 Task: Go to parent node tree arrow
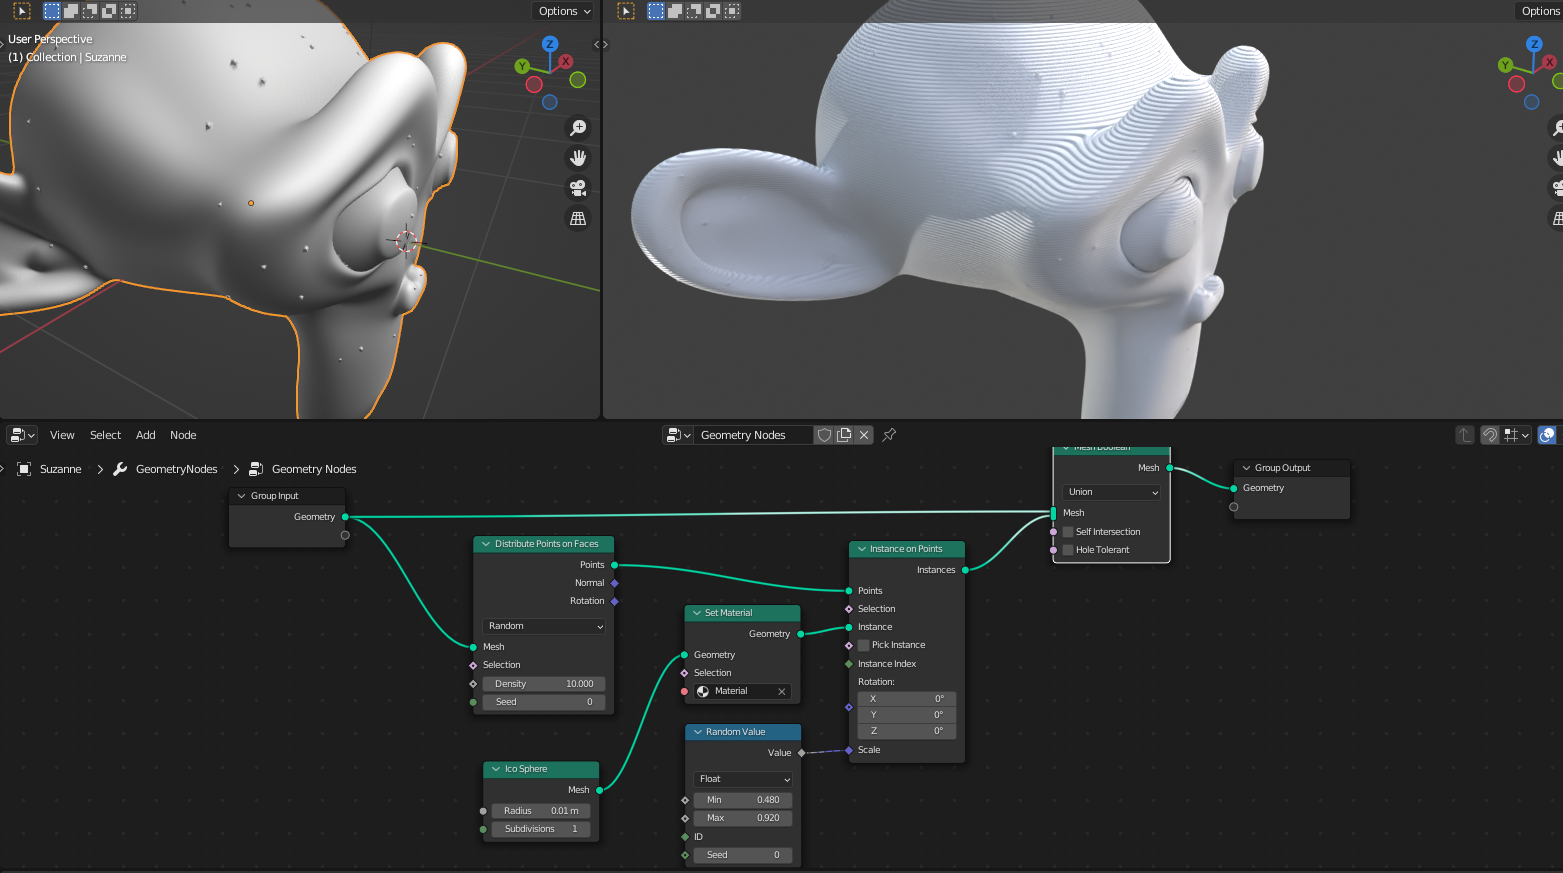[x=1465, y=435]
